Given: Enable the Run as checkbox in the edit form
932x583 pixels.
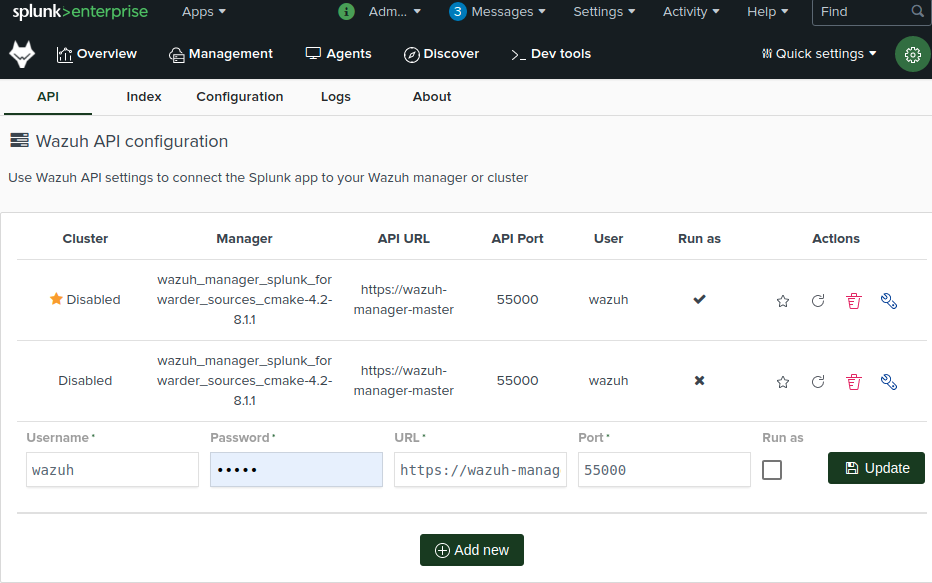Looking at the screenshot, I should [772, 469].
